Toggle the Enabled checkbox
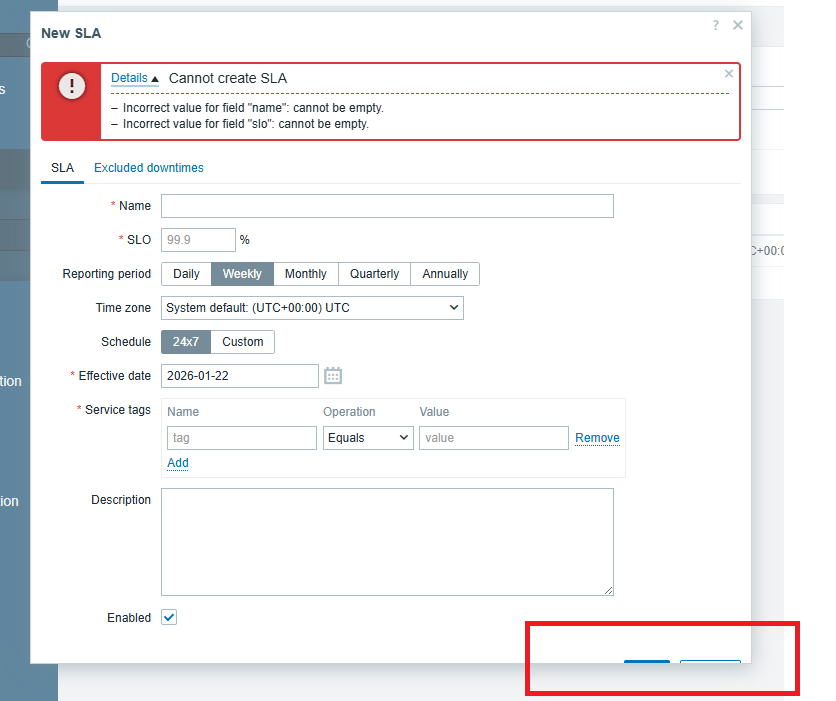836x701 pixels. click(x=169, y=618)
